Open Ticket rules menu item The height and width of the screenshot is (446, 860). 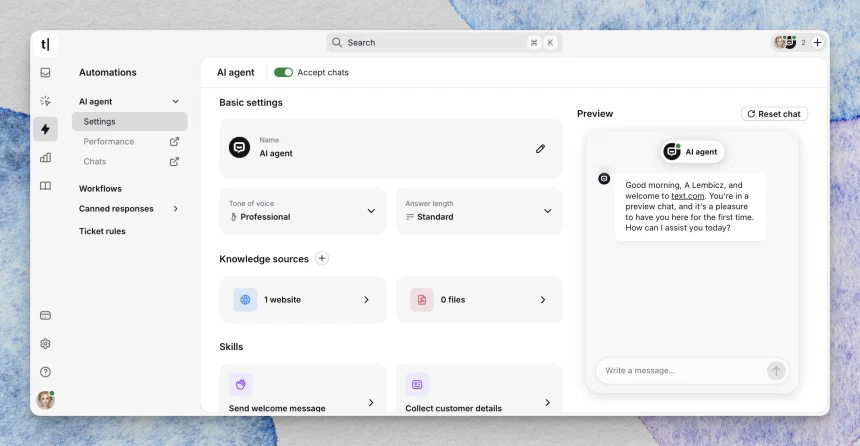click(102, 231)
